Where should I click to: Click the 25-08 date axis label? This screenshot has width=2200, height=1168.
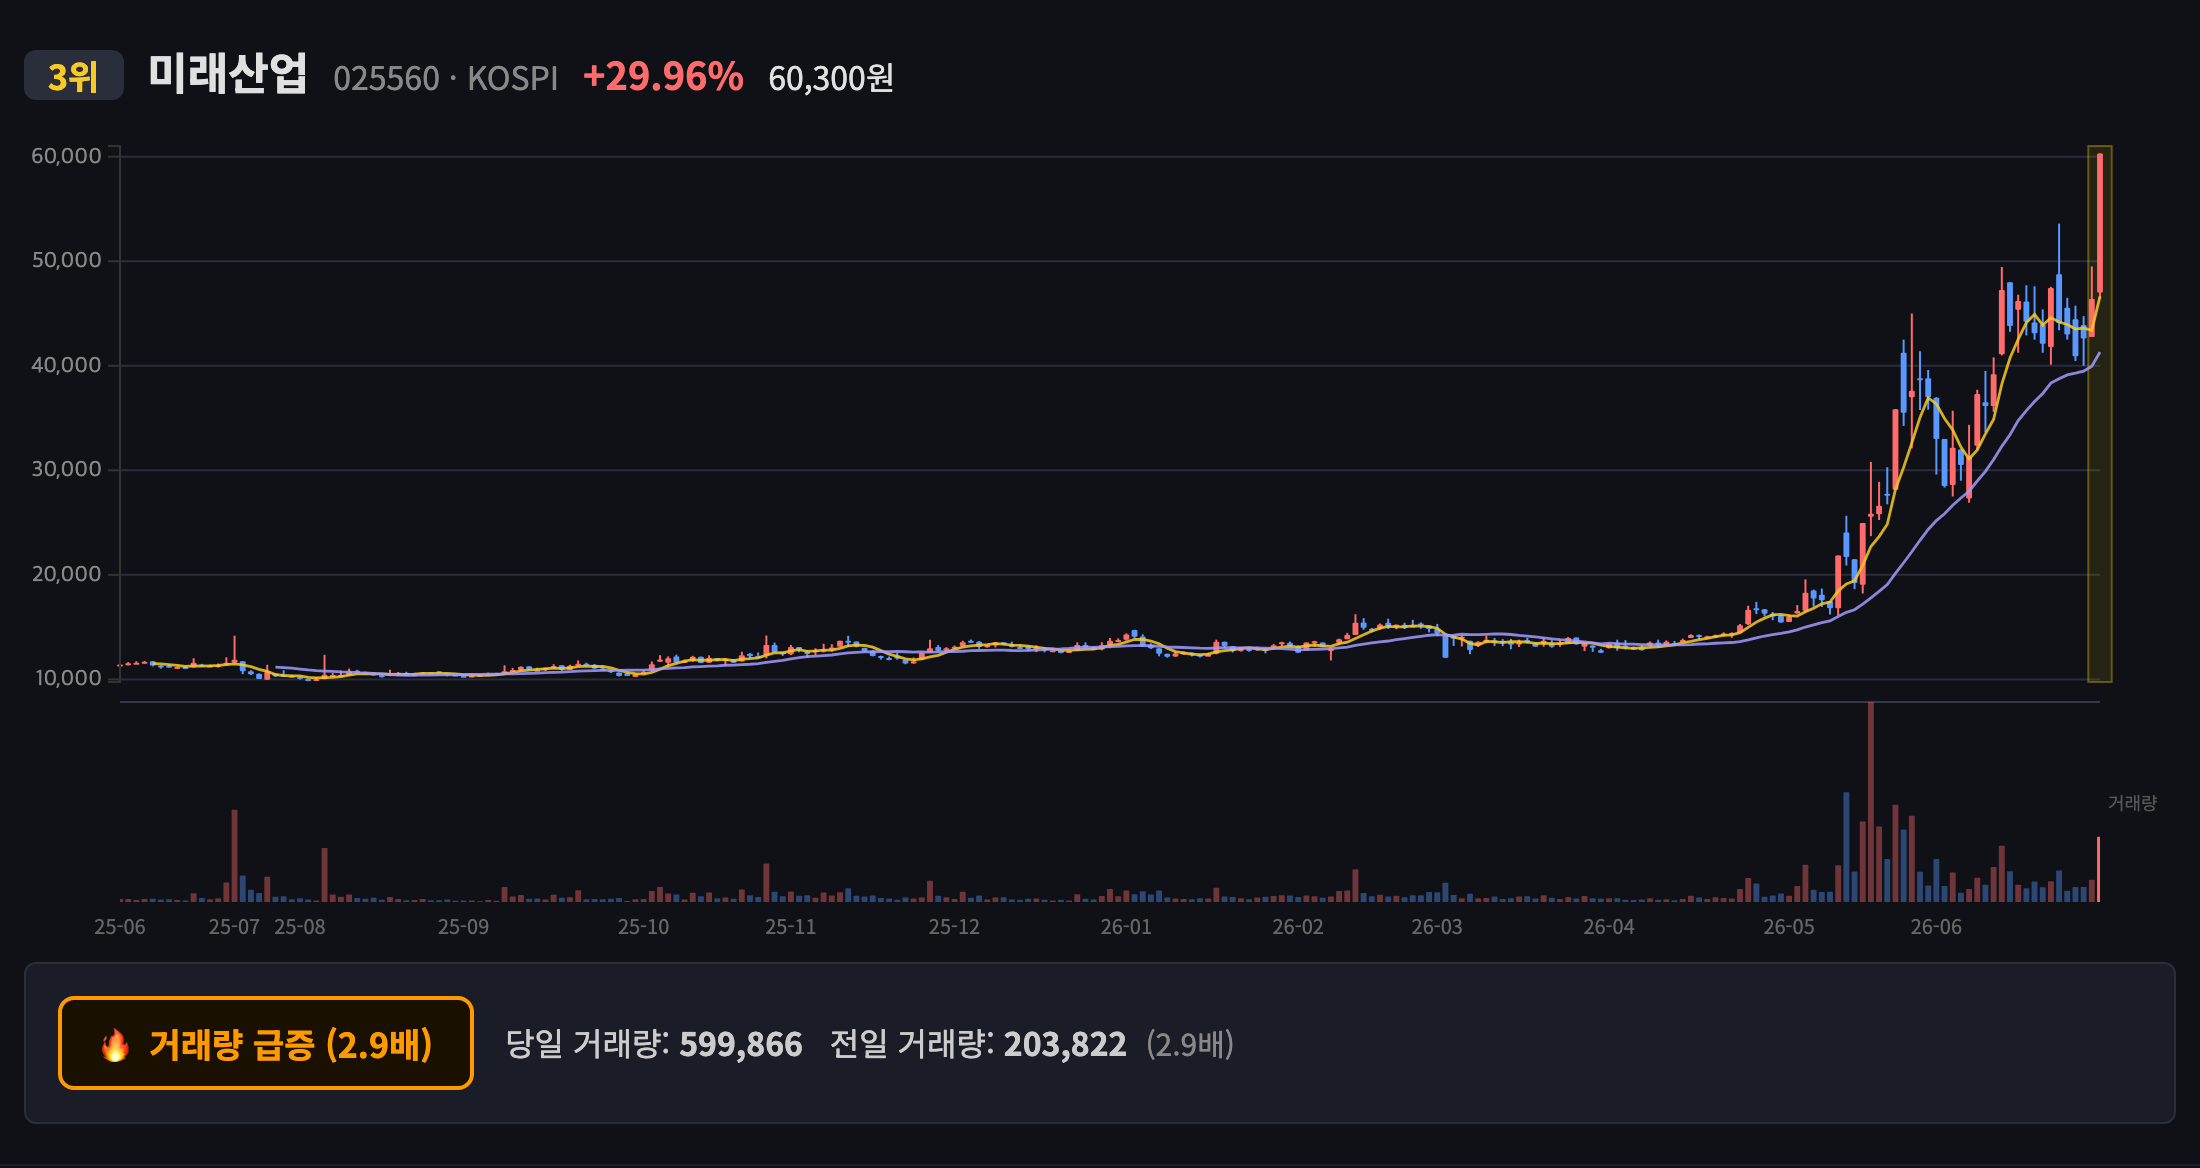[300, 927]
